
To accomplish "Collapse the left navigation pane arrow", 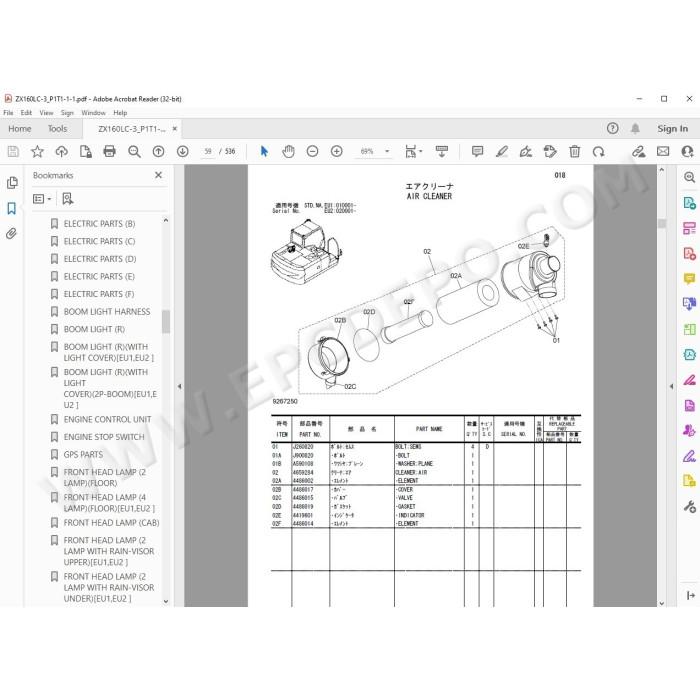I will click(x=179, y=387).
